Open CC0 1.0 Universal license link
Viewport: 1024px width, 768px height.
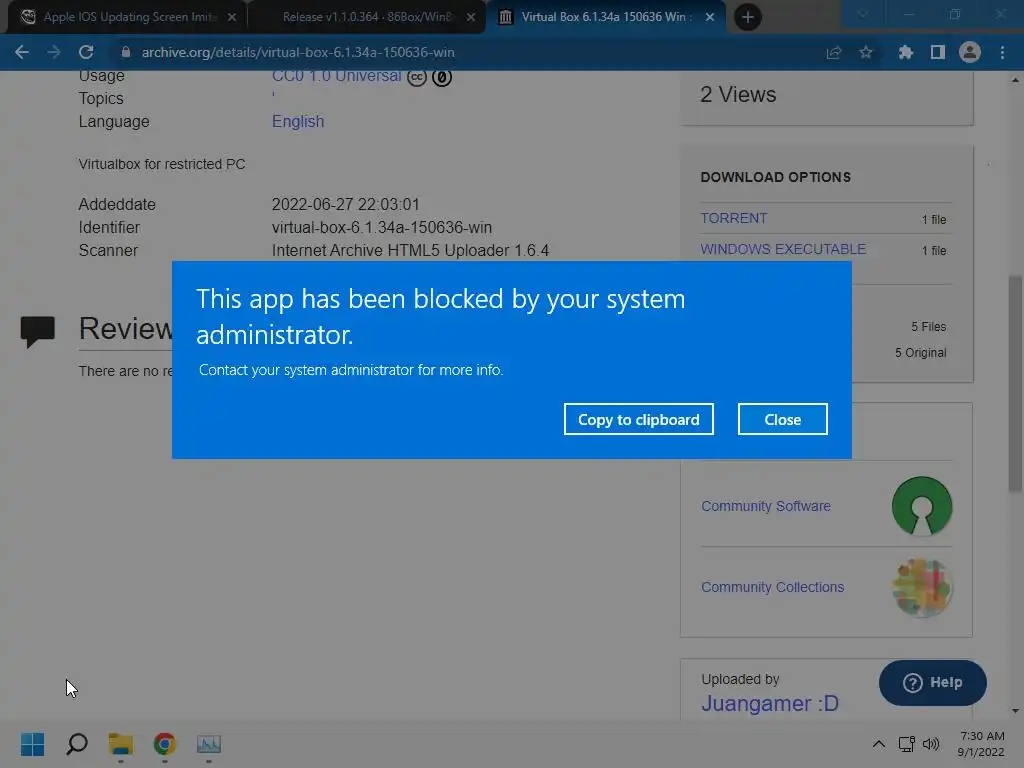pyautogui.click(x=336, y=76)
